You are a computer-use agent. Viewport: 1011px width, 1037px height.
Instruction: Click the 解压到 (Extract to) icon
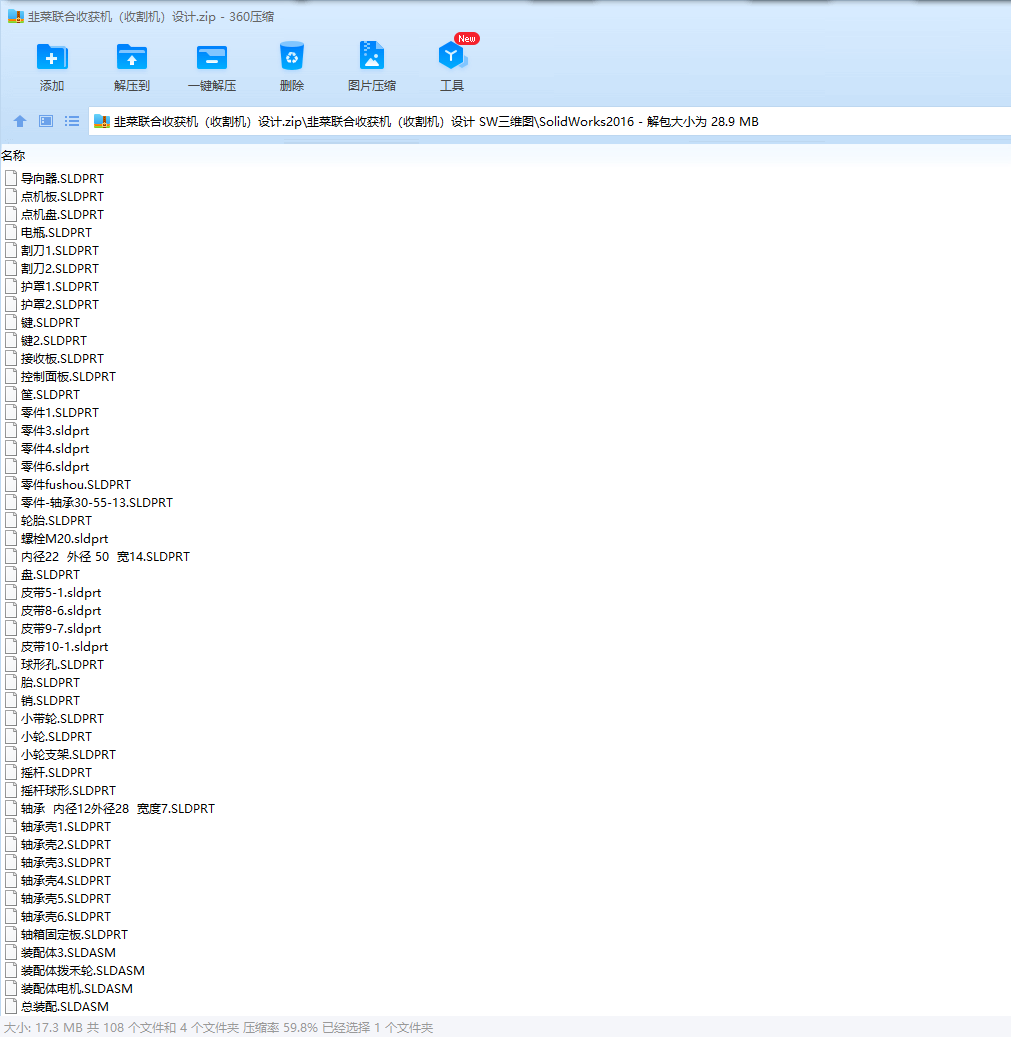pyautogui.click(x=132, y=58)
